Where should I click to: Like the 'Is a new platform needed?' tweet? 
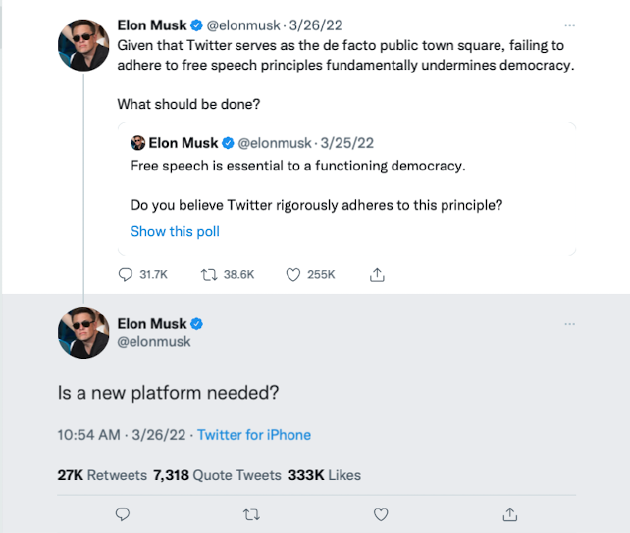click(x=381, y=514)
